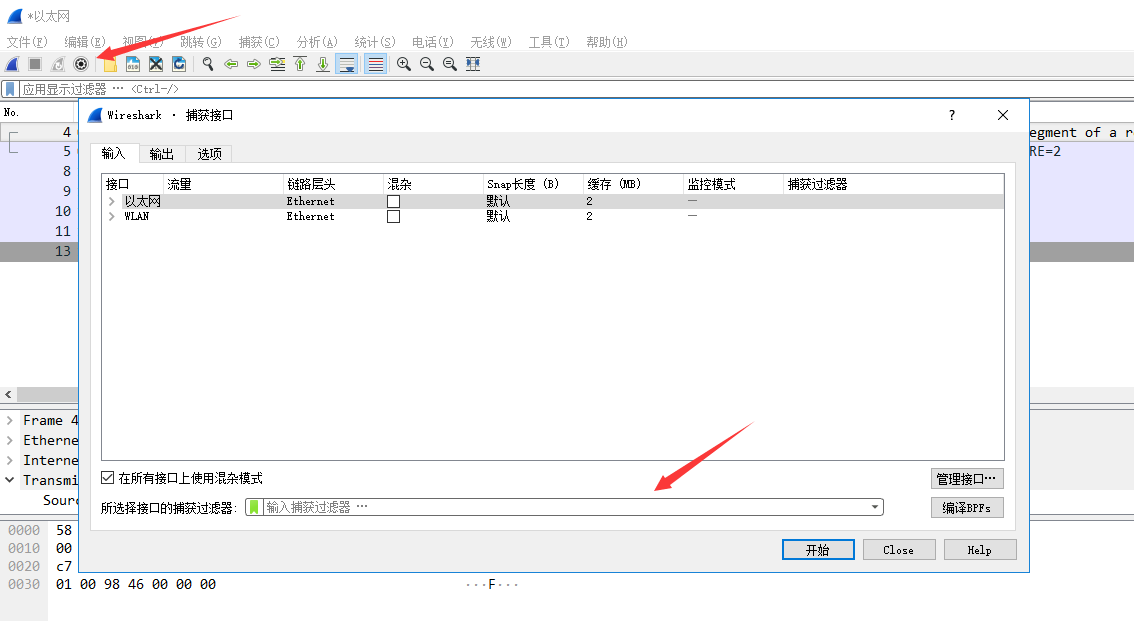Find a packet with the magnifier icon
1134x621 pixels.
(208, 64)
